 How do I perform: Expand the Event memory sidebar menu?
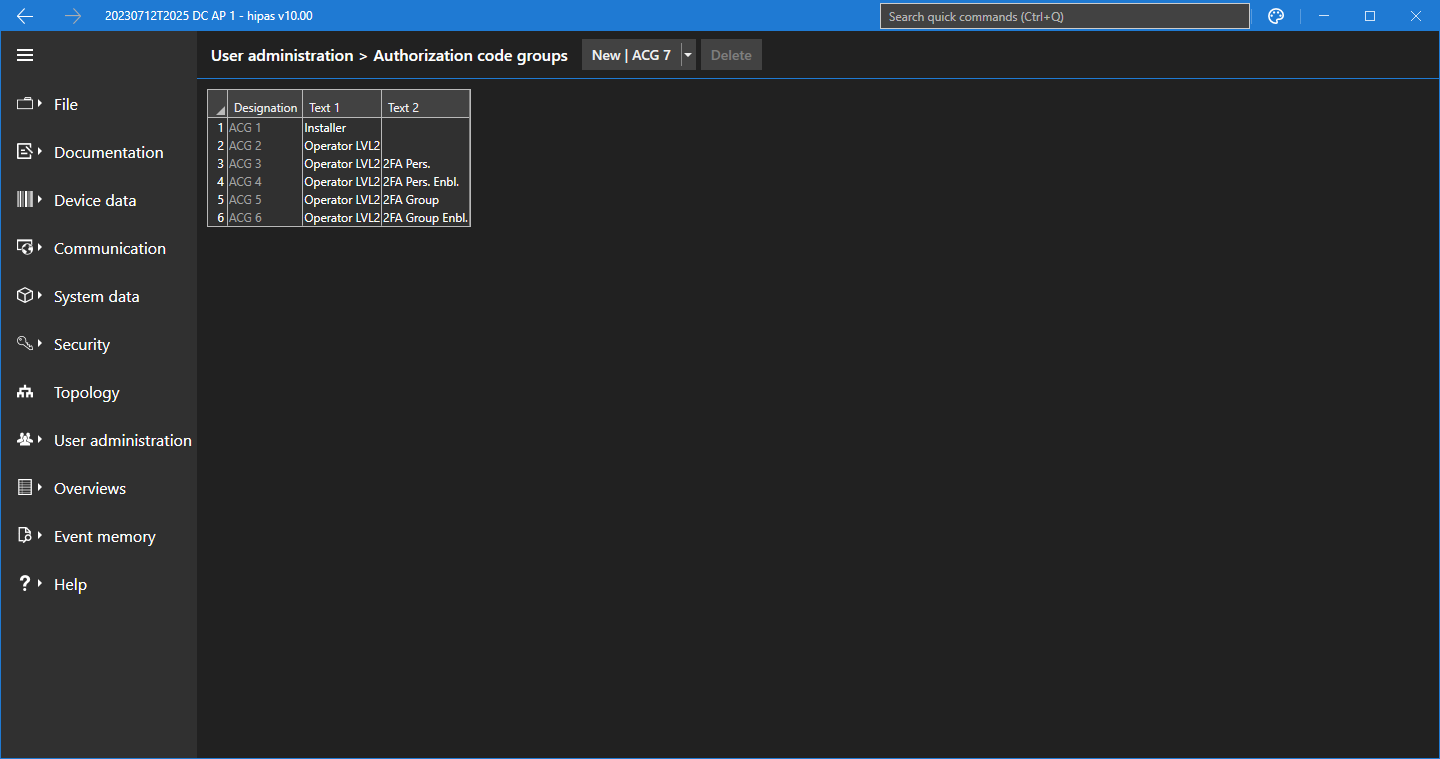click(104, 536)
